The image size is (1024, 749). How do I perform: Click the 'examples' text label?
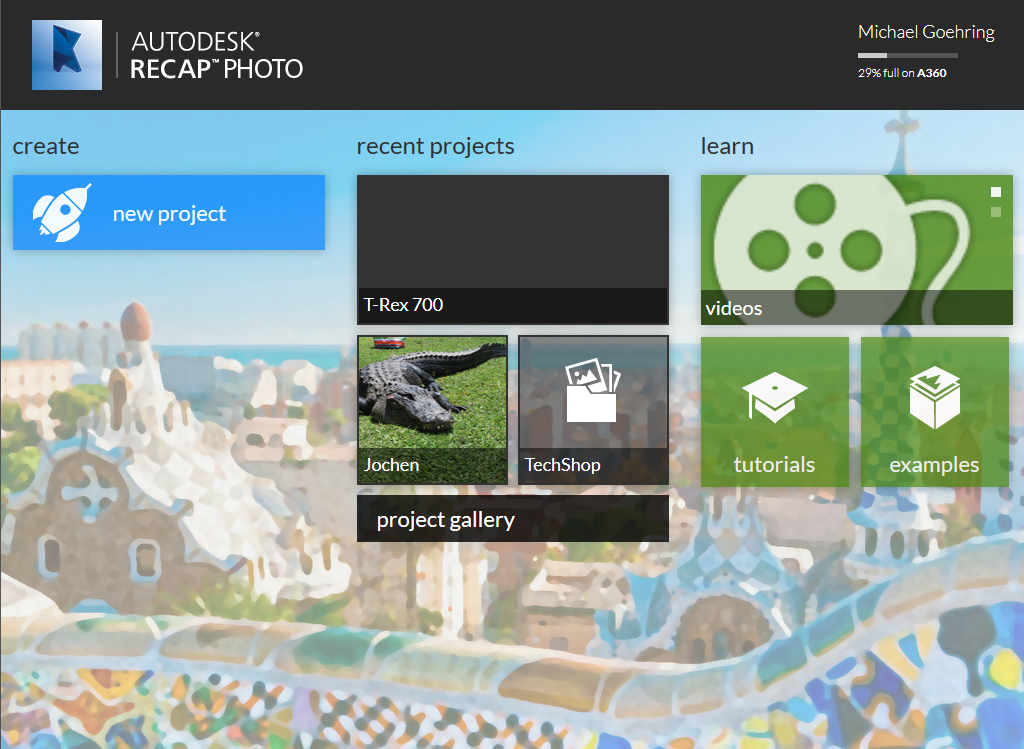[934, 465]
